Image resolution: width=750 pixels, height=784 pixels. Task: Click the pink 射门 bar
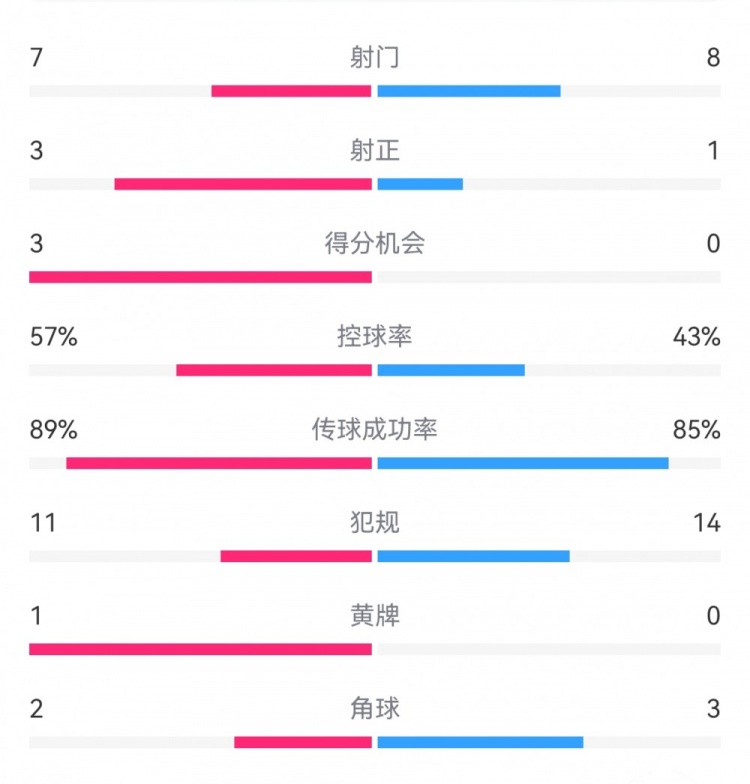tap(291, 91)
